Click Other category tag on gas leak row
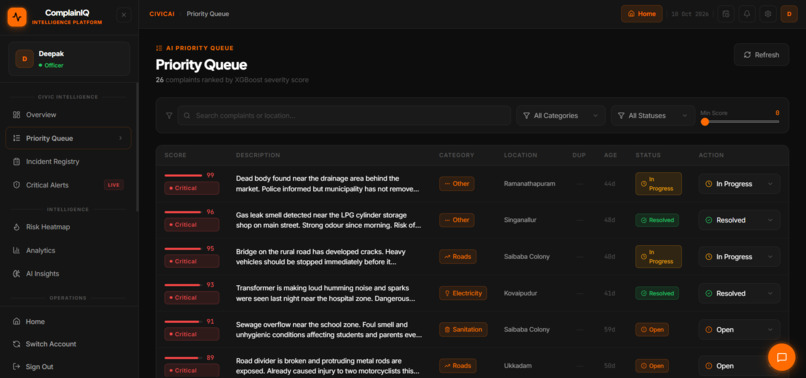The width and height of the screenshot is (806, 378). click(456, 220)
